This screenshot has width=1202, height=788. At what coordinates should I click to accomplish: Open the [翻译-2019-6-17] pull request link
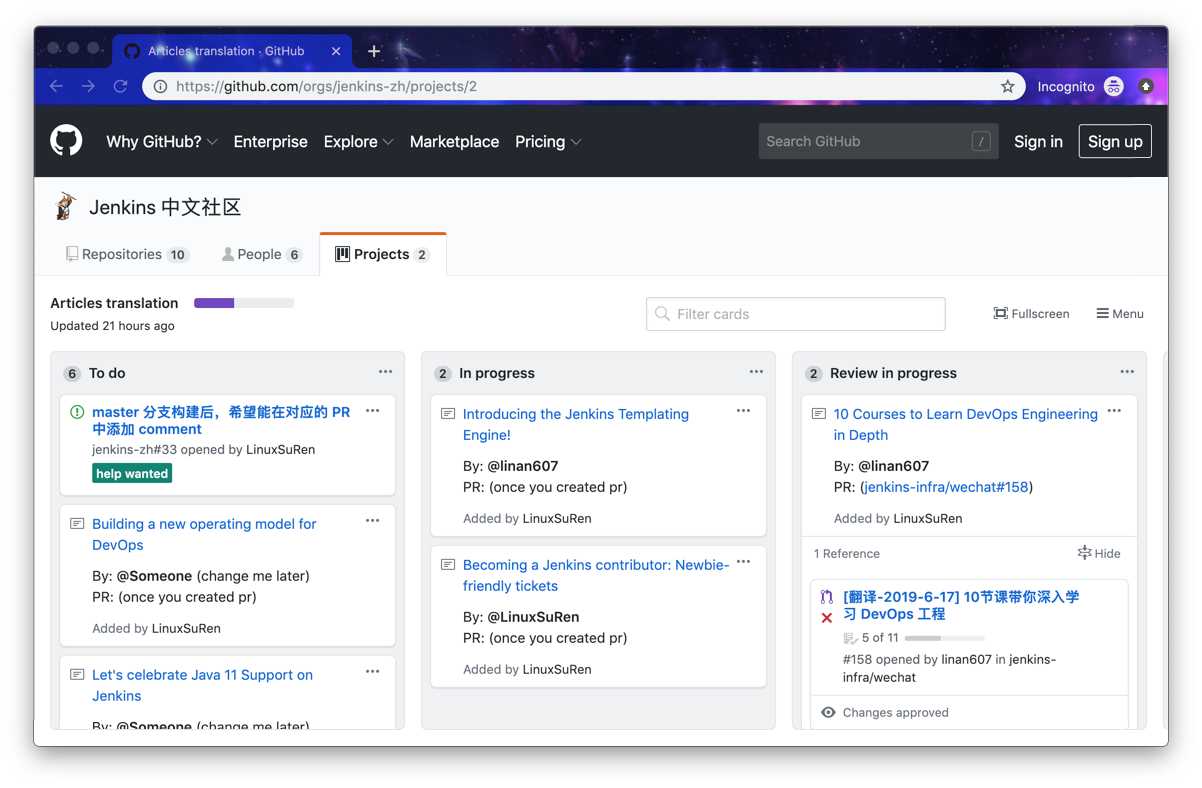(961, 605)
